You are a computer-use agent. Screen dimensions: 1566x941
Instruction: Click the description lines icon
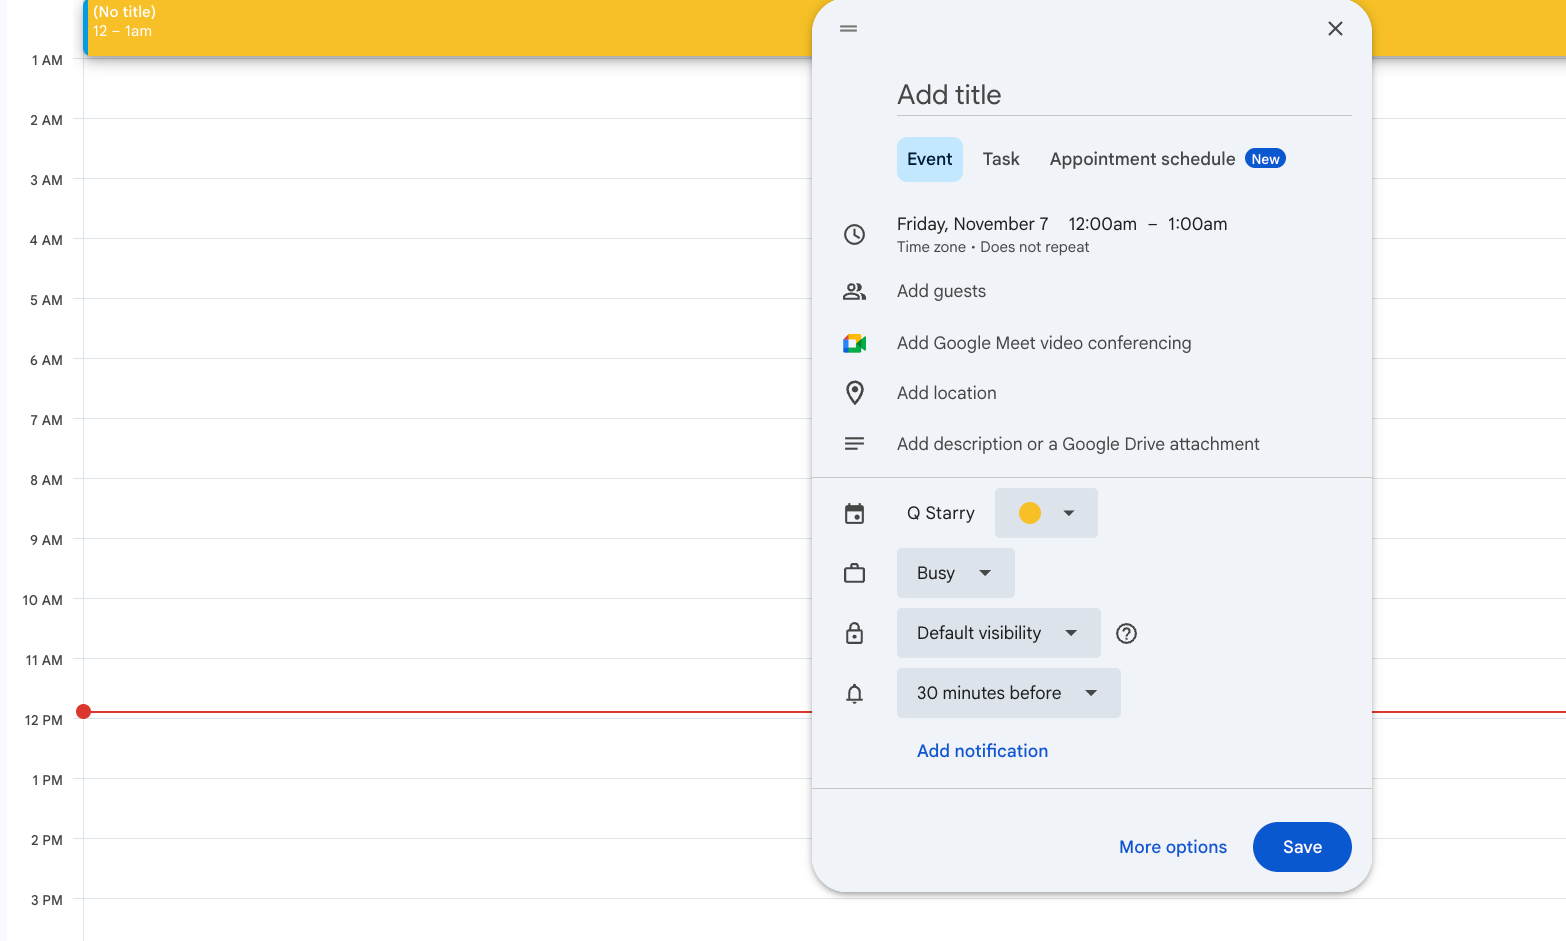854,444
